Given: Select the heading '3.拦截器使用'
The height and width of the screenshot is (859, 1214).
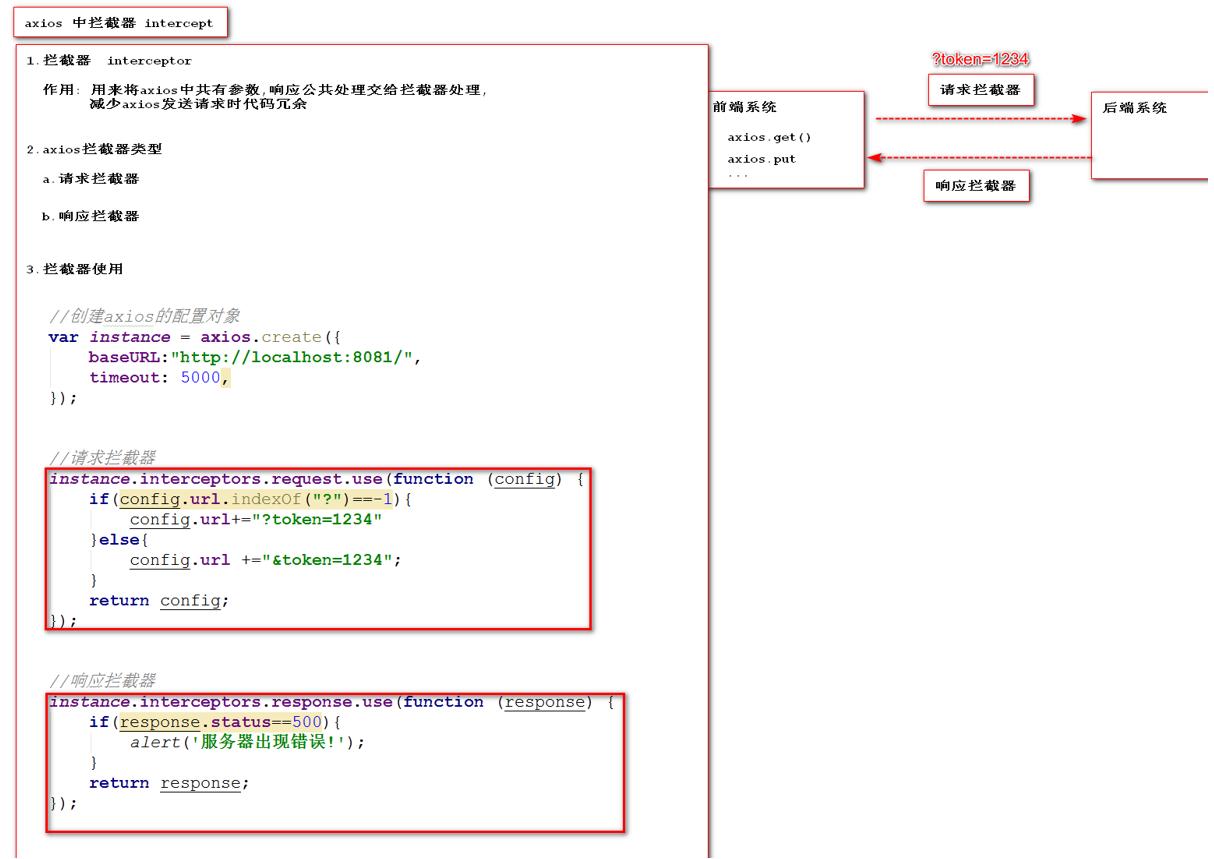Looking at the screenshot, I should click(75, 269).
